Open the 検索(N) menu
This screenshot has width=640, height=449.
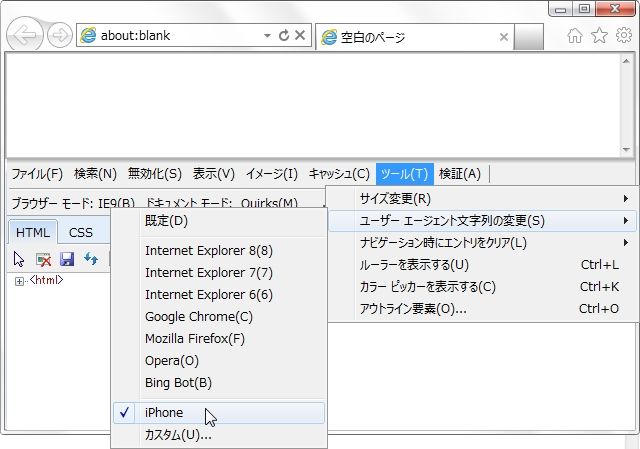click(96, 174)
